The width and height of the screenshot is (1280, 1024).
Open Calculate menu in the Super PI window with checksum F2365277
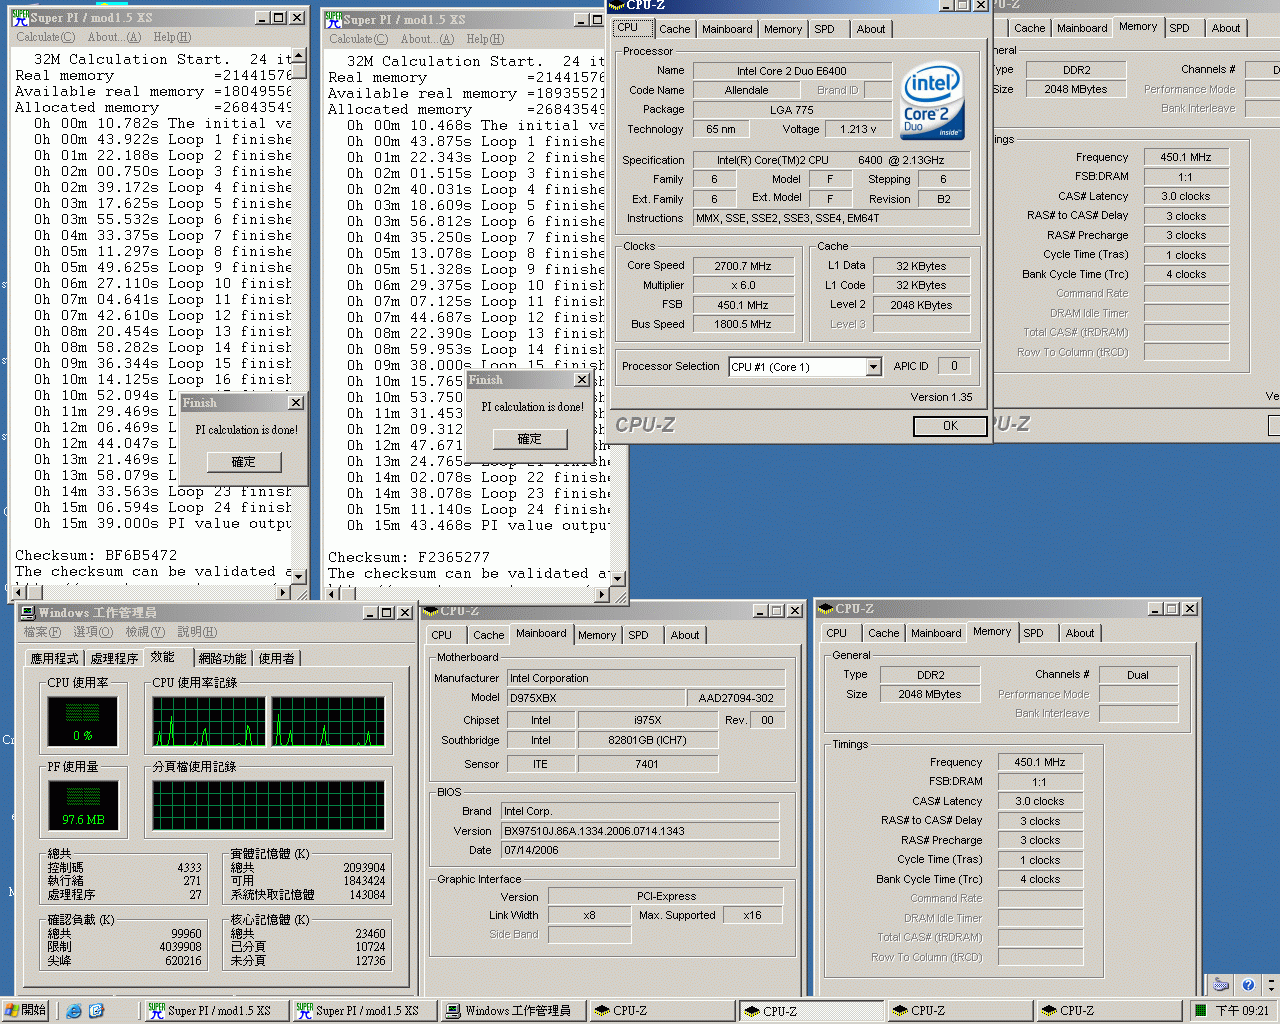tap(358, 39)
